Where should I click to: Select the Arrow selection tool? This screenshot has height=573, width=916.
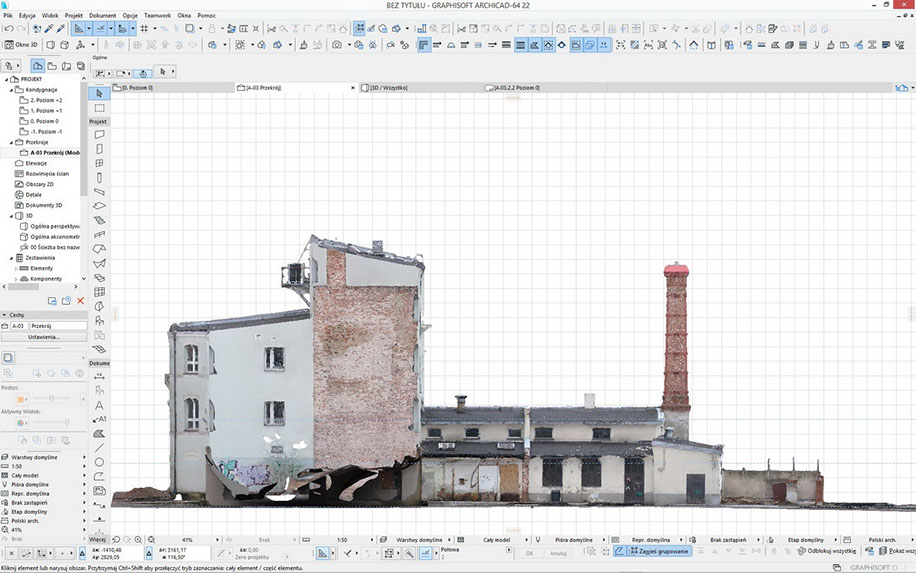(x=99, y=94)
